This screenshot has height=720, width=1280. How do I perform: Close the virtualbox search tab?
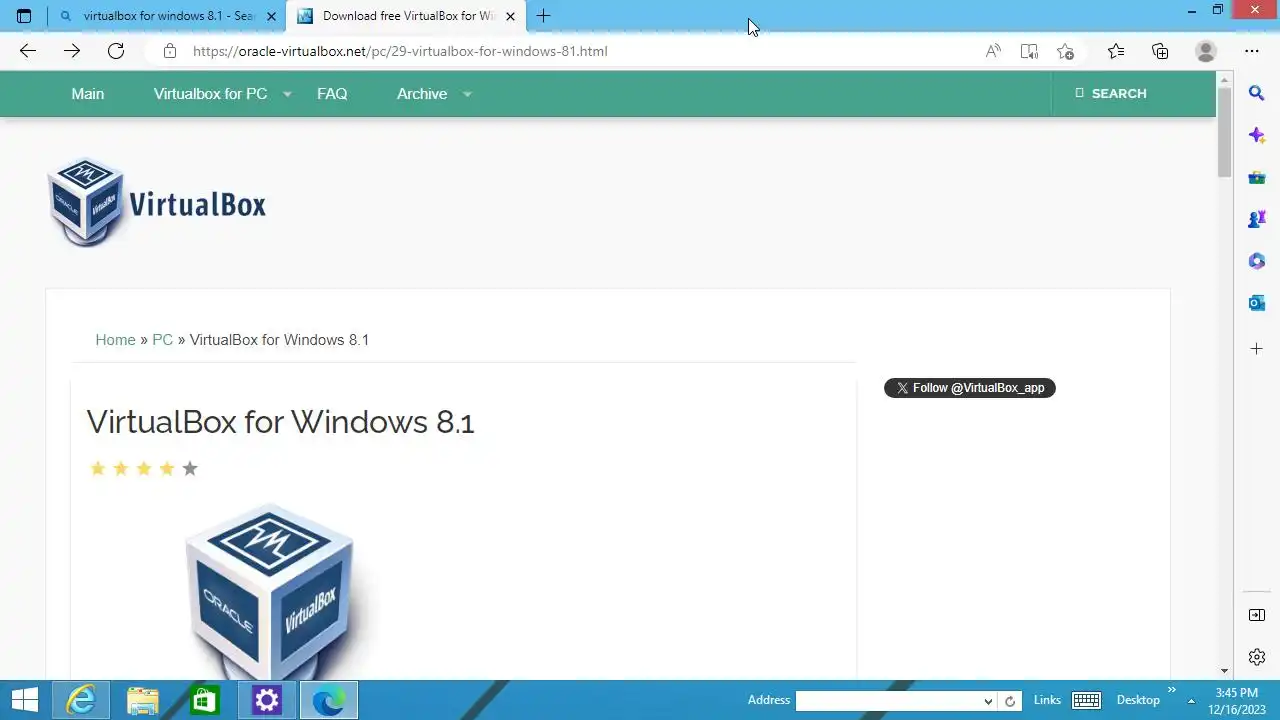(x=271, y=16)
